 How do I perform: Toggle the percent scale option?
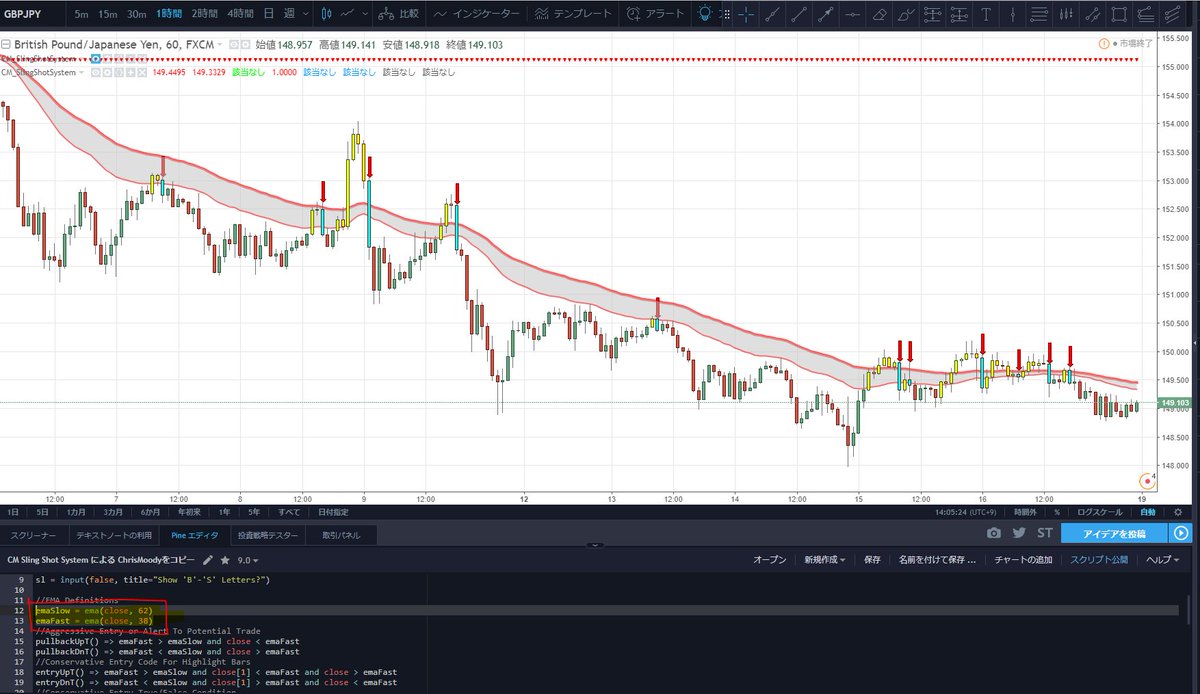click(1057, 510)
